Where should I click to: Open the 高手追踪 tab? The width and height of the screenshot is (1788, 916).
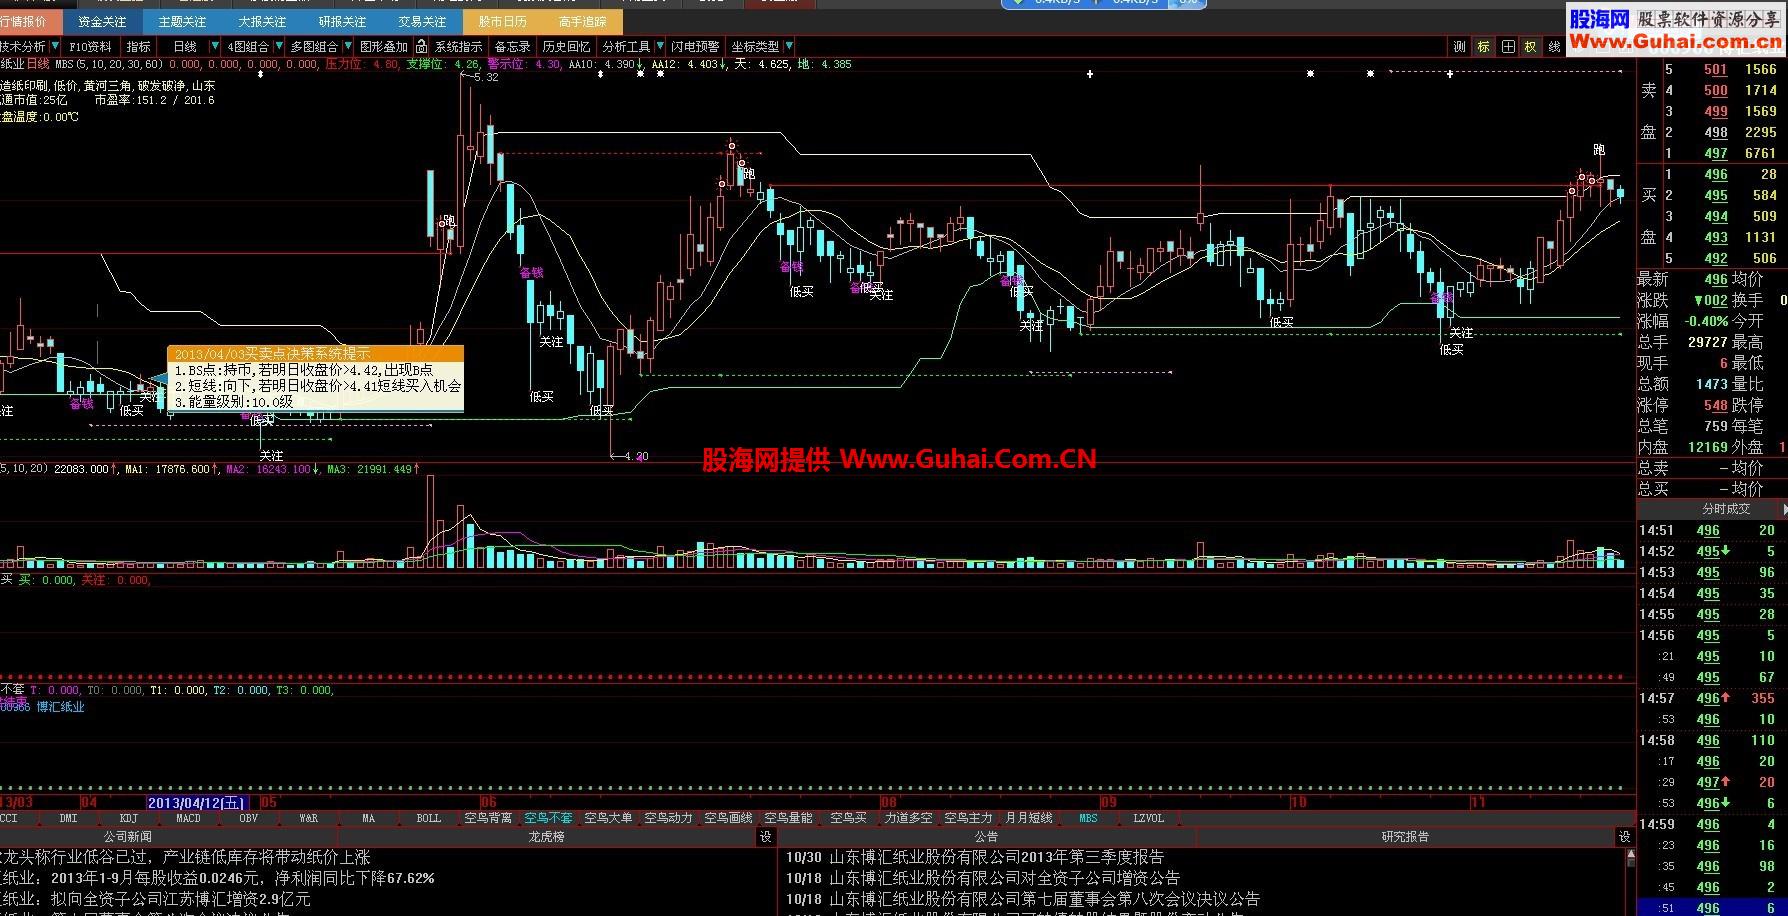tap(582, 21)
